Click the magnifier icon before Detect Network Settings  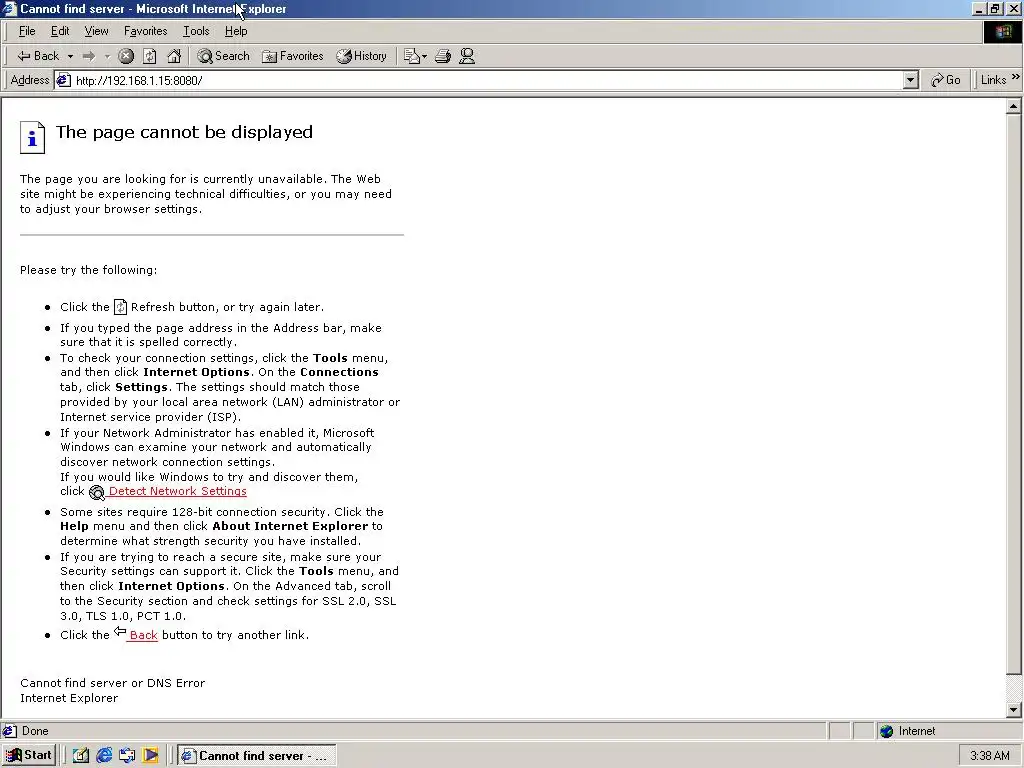click(97, 492)
